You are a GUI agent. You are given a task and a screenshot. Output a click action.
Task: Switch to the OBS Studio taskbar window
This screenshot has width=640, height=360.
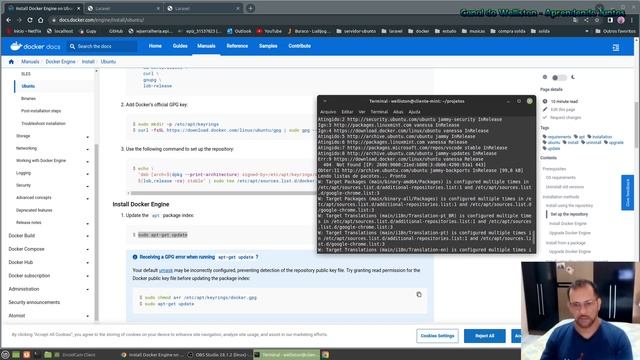(218, 355)
